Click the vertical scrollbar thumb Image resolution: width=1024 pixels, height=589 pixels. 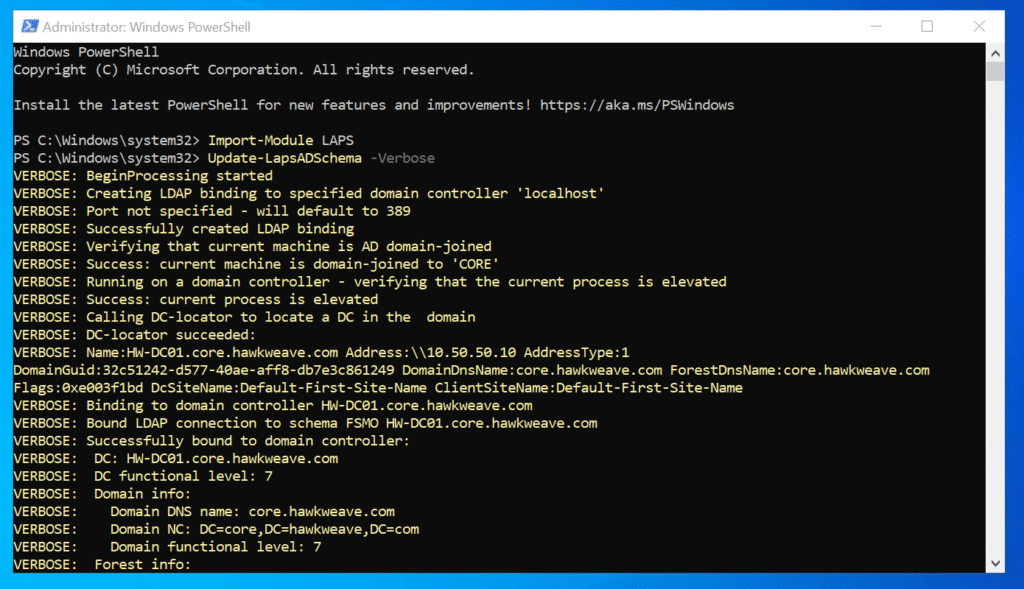click(x=995, y=71)
